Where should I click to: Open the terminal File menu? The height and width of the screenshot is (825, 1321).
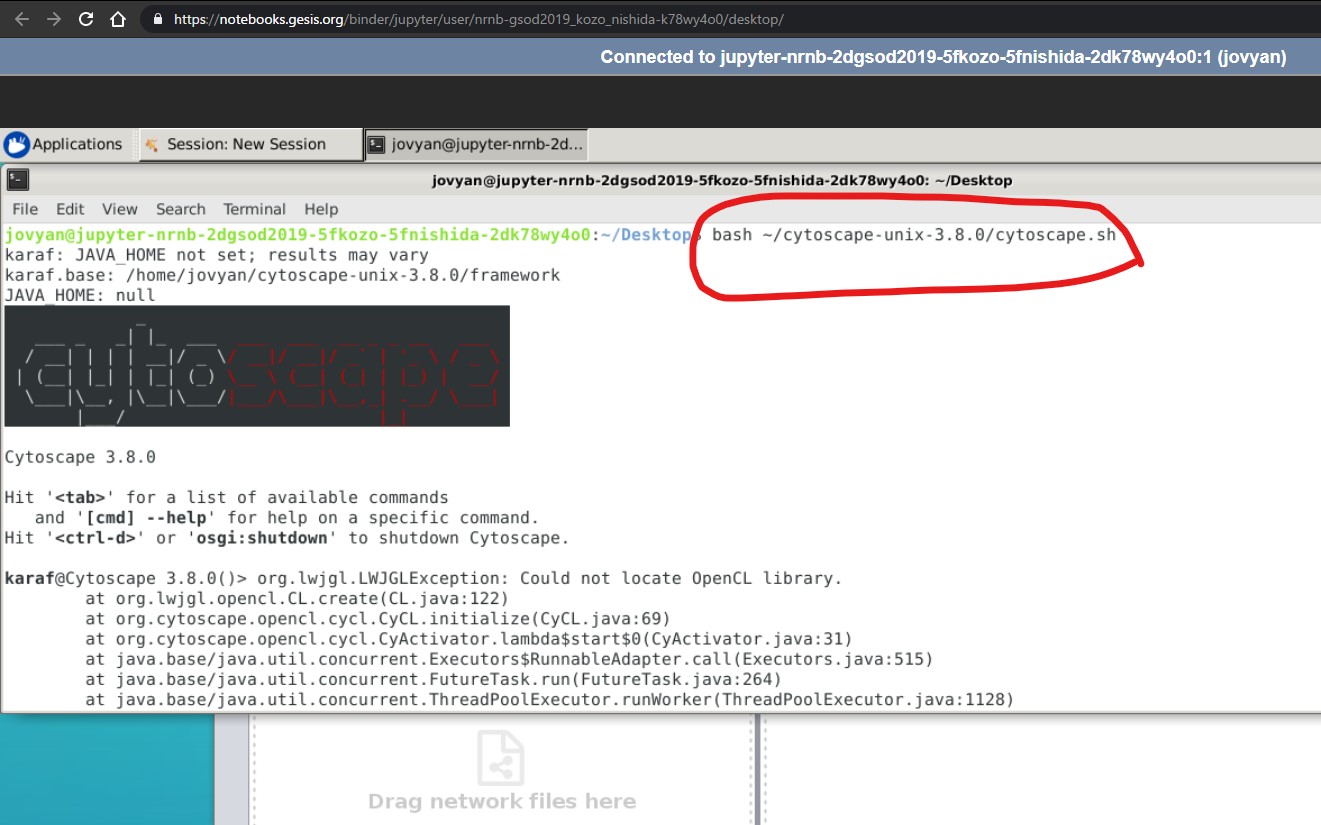[25, 209]
